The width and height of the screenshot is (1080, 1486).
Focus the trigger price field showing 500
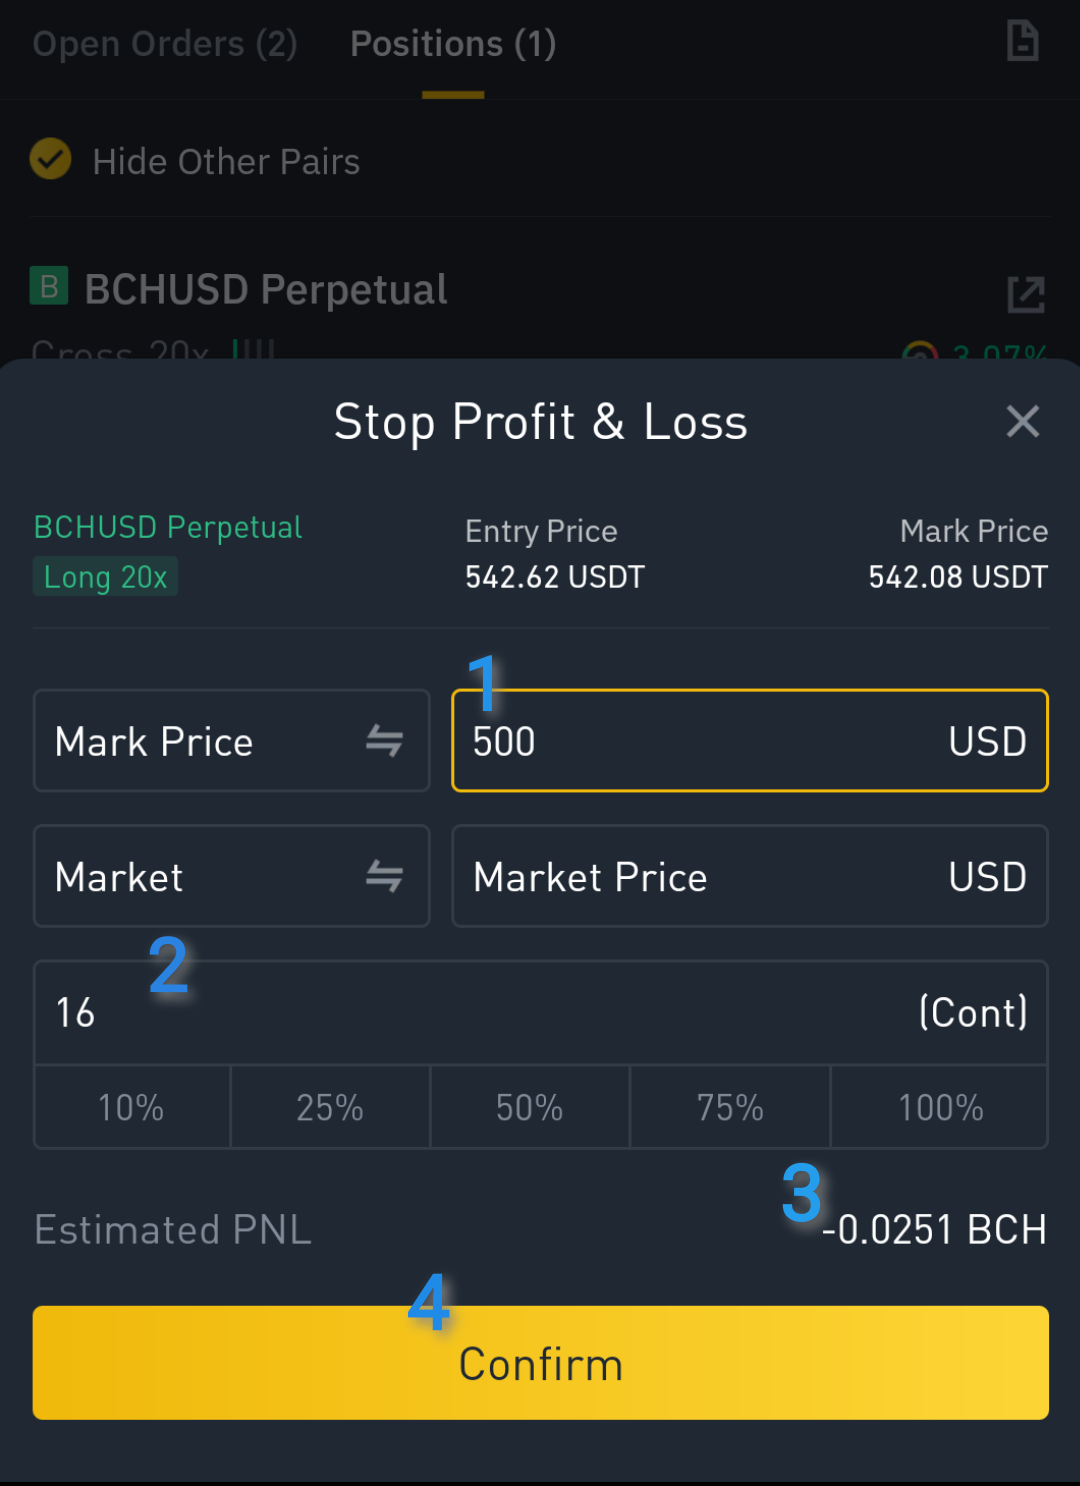[750, 741]
